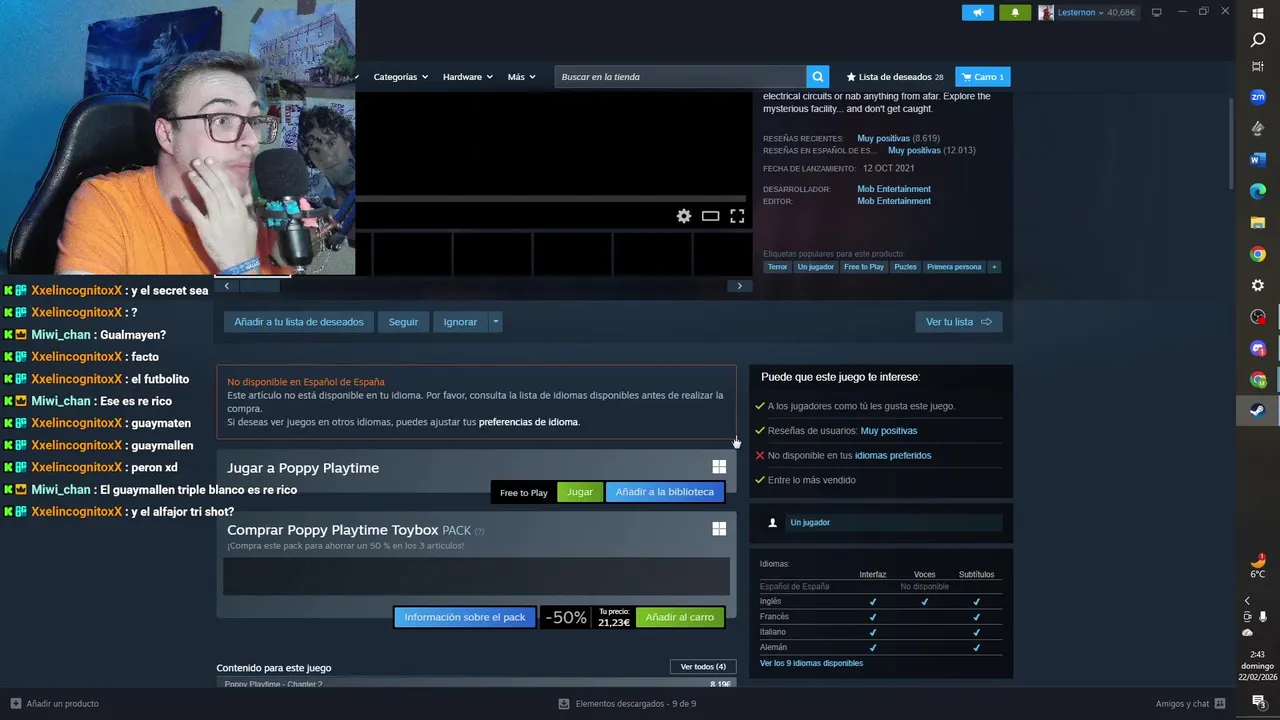Open Elementos descargados status

[x=627, y=703]
